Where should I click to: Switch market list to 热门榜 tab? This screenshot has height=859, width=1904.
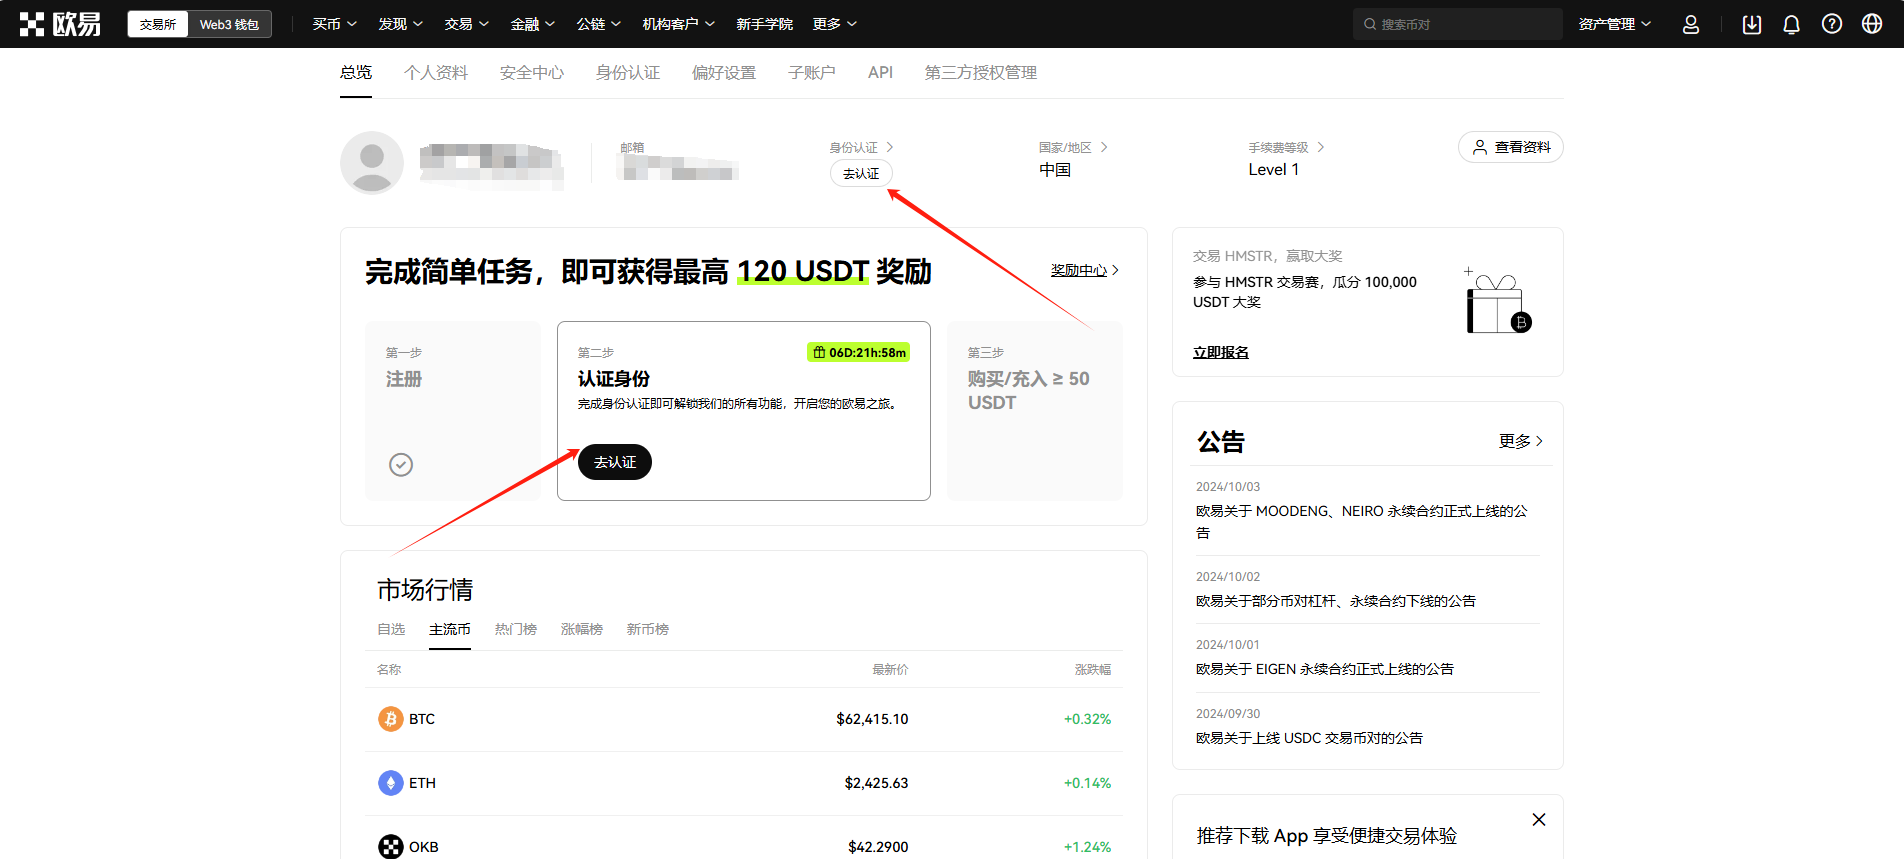tap(516, 629)
